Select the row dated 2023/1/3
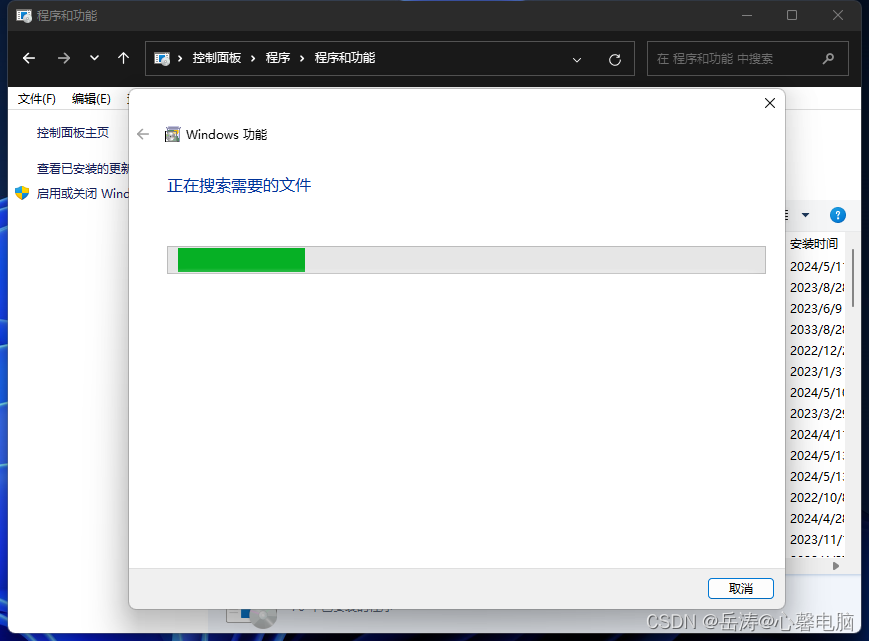 (x=817, y=372)
